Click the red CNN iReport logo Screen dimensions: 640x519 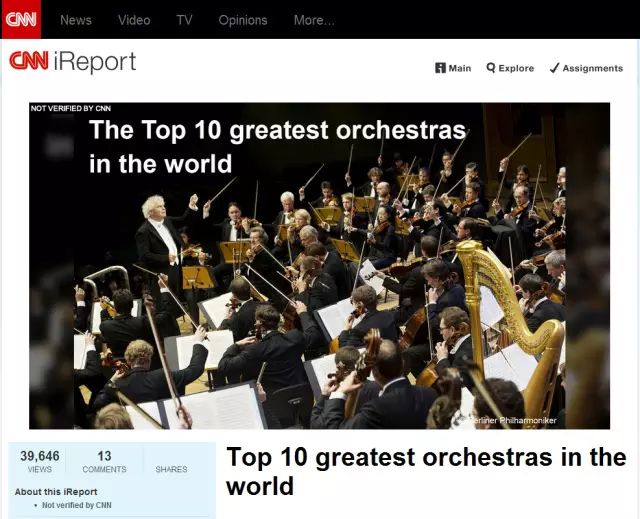point(73,62)
